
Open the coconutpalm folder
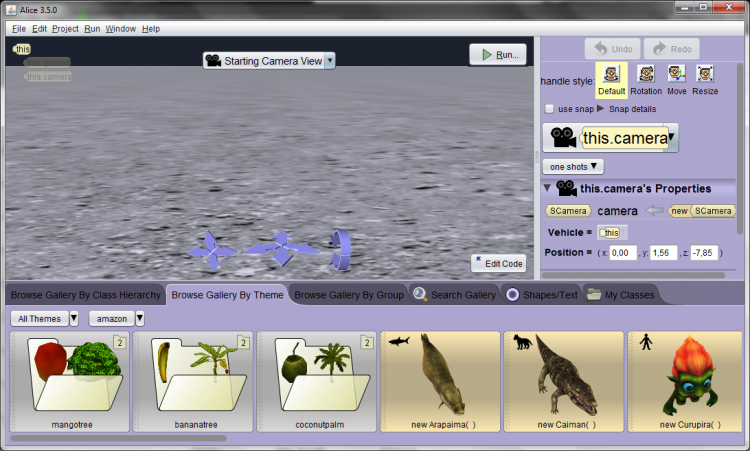pos(317,382)
